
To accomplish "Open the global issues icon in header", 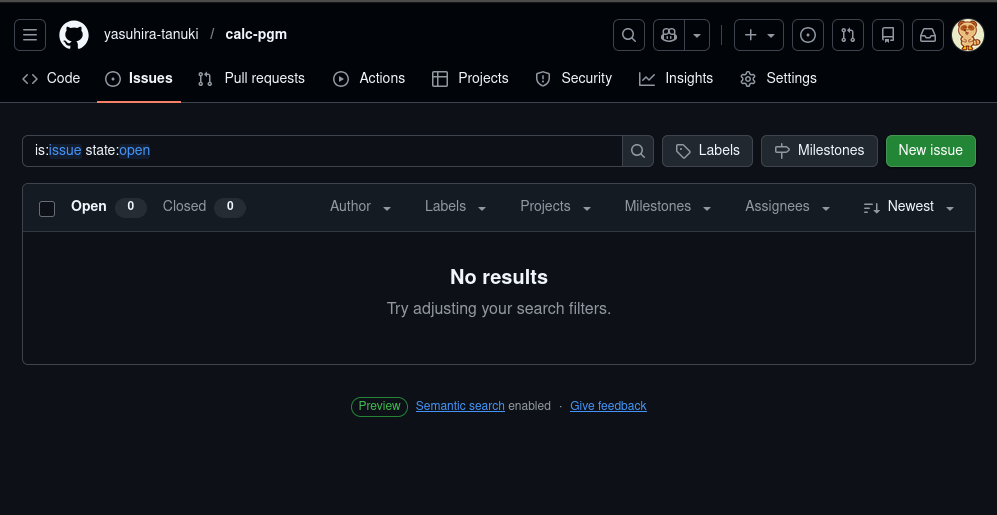I will pos(808,35).
